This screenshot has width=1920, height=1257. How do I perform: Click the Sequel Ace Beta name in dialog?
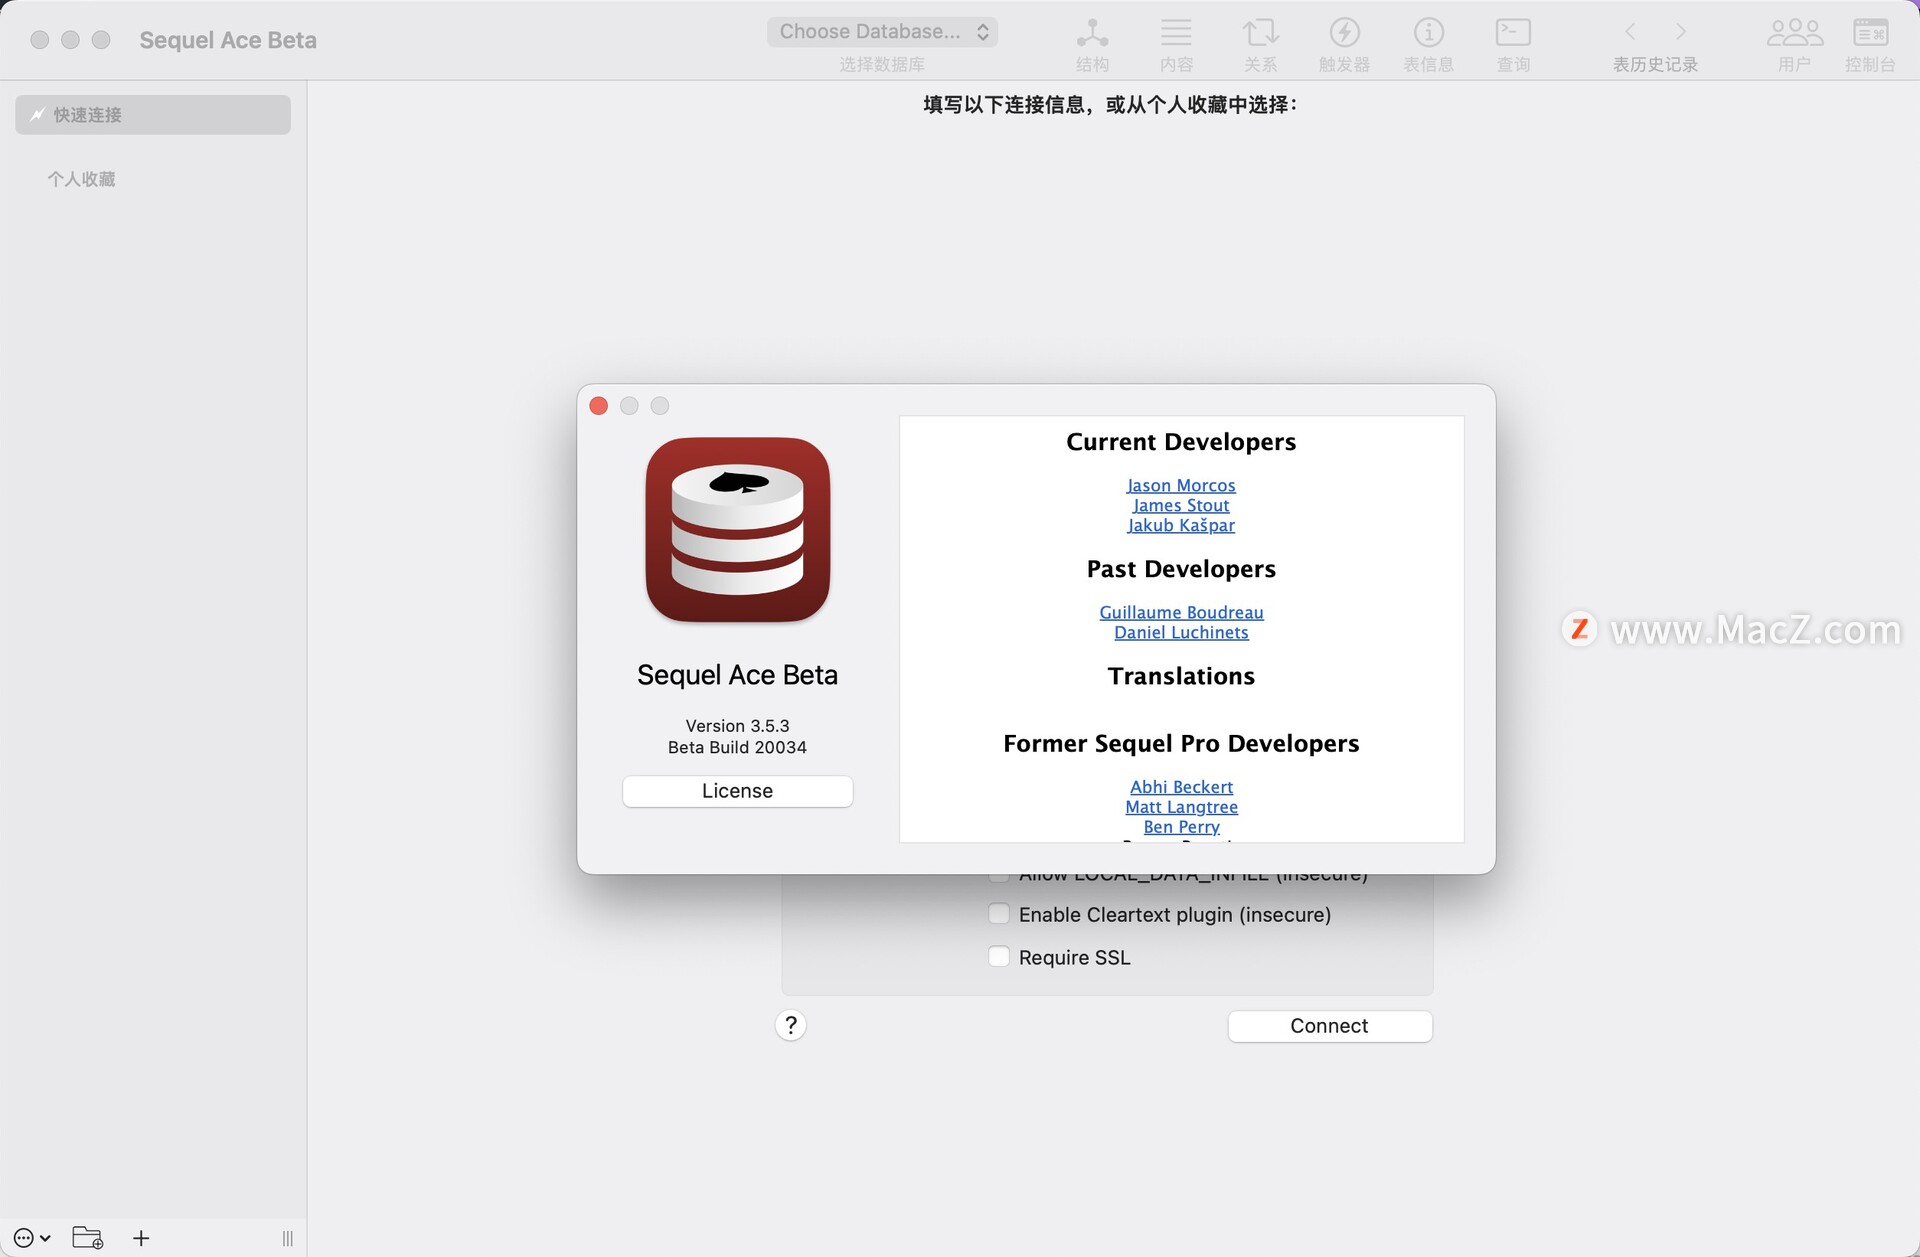pos(737,675)
